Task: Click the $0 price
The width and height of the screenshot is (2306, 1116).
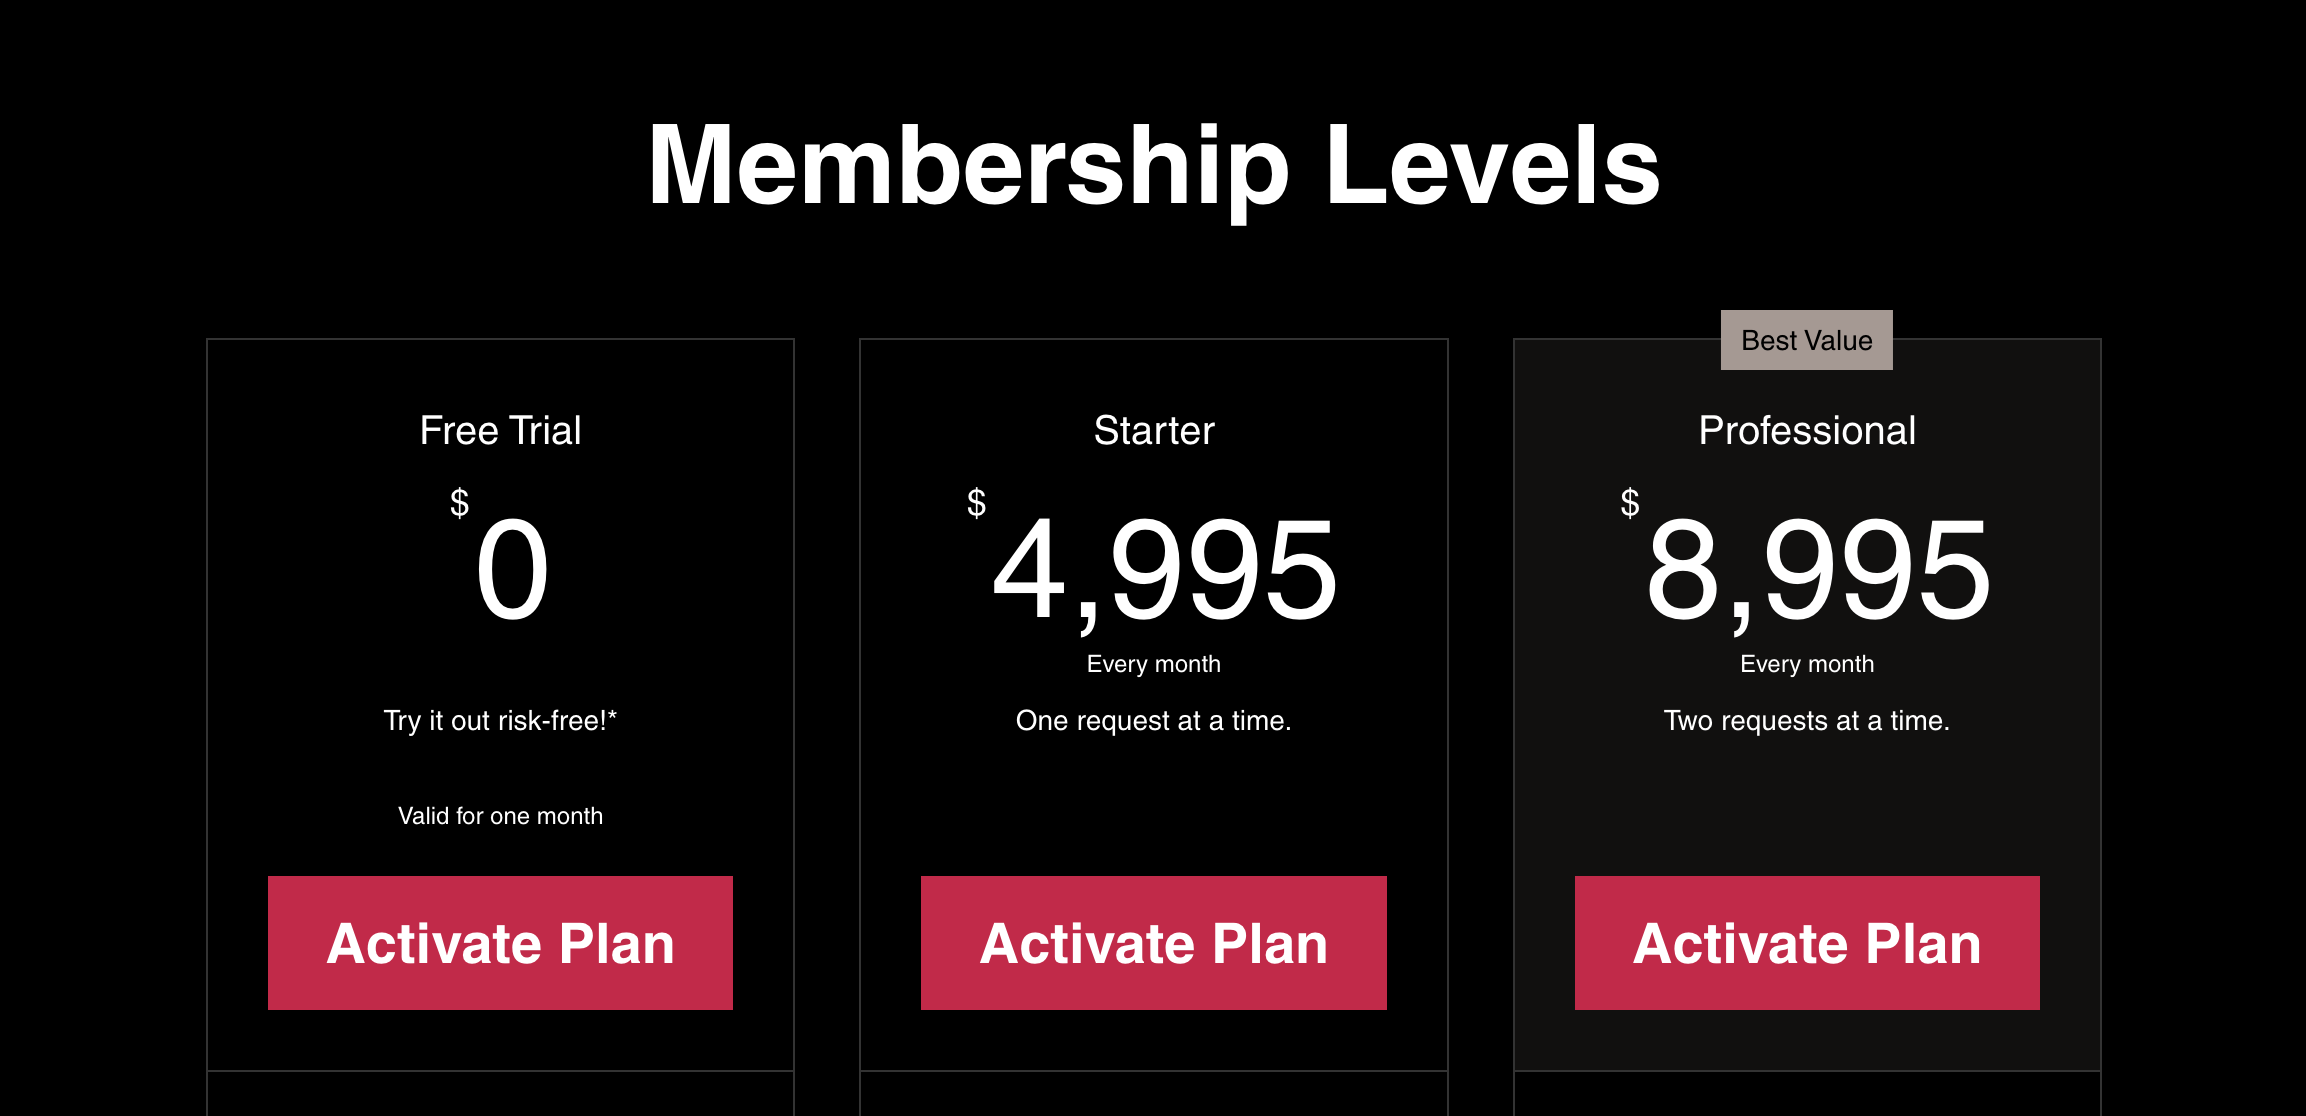Action: 512,570
